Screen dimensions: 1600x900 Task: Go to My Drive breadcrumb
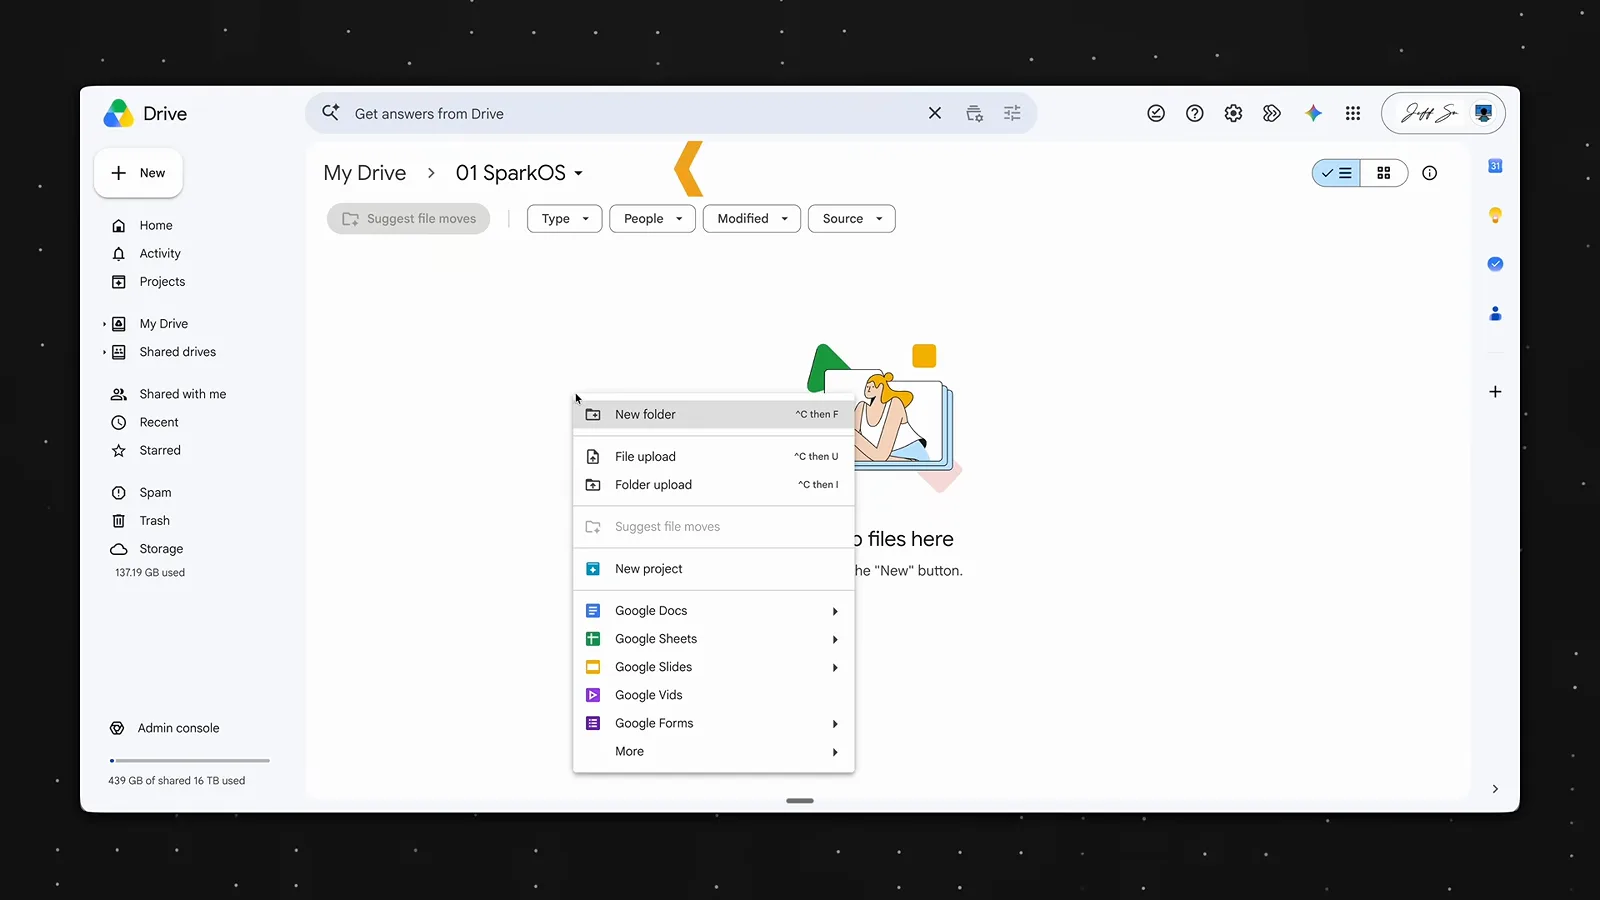tap(365, 173)
